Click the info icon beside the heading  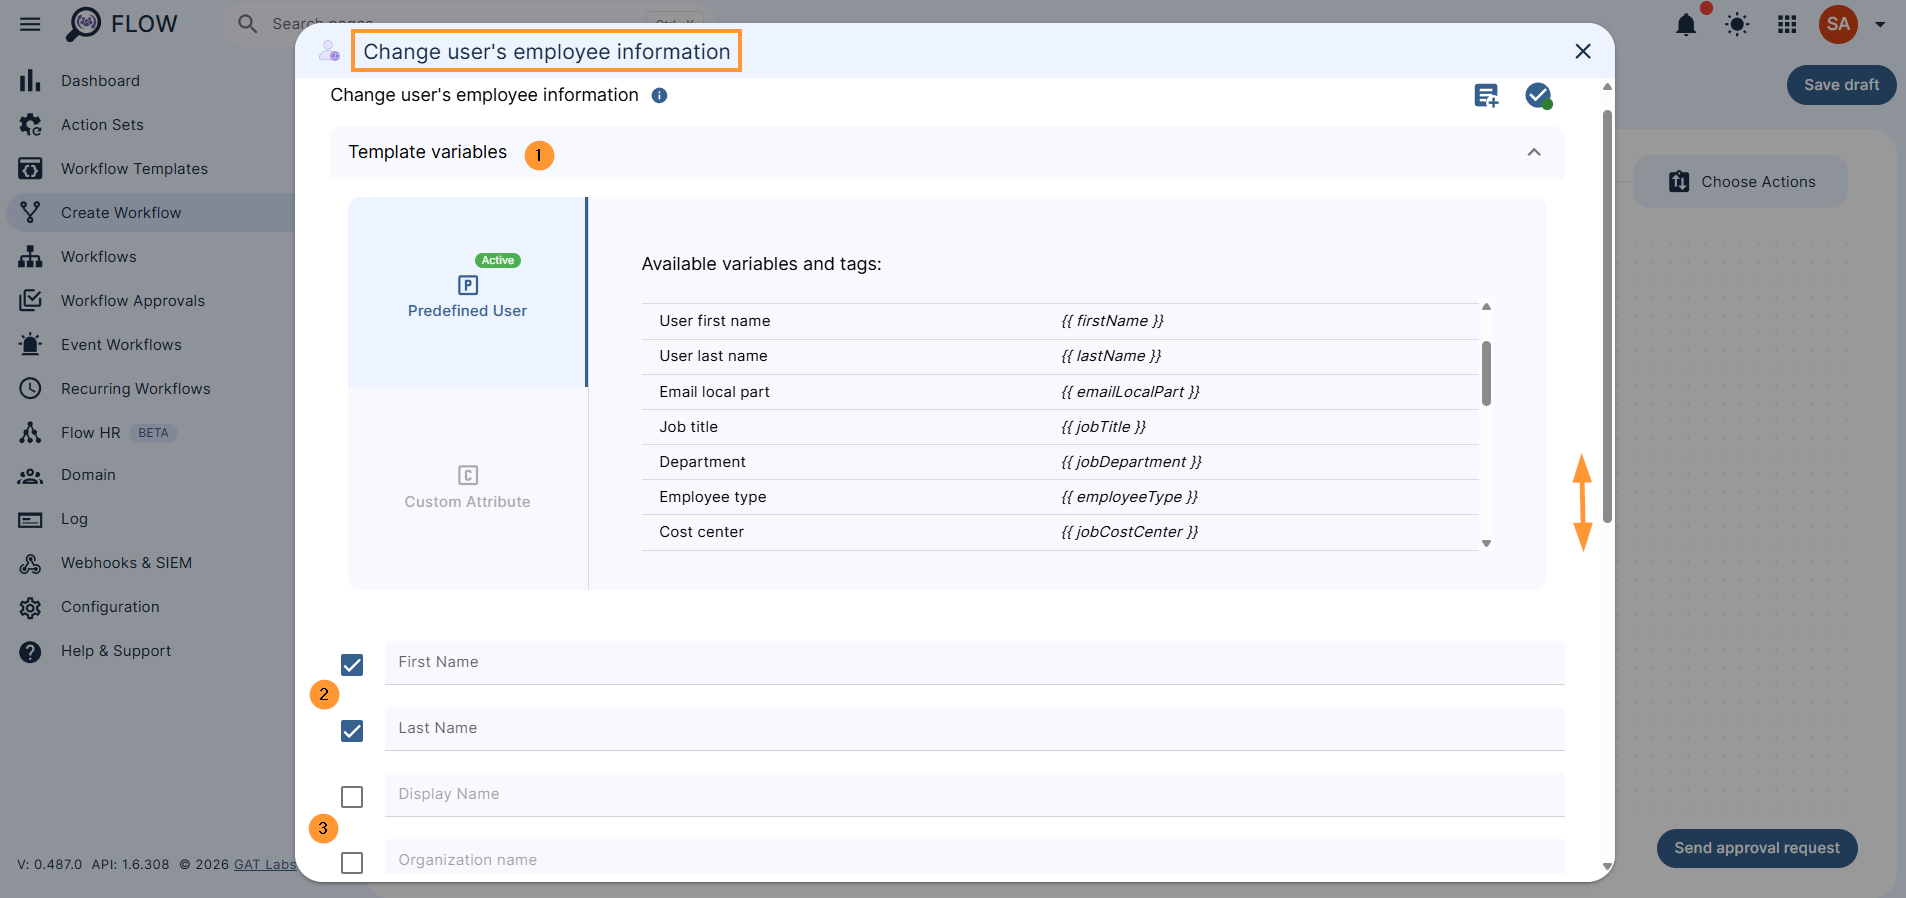pos(659,95)
